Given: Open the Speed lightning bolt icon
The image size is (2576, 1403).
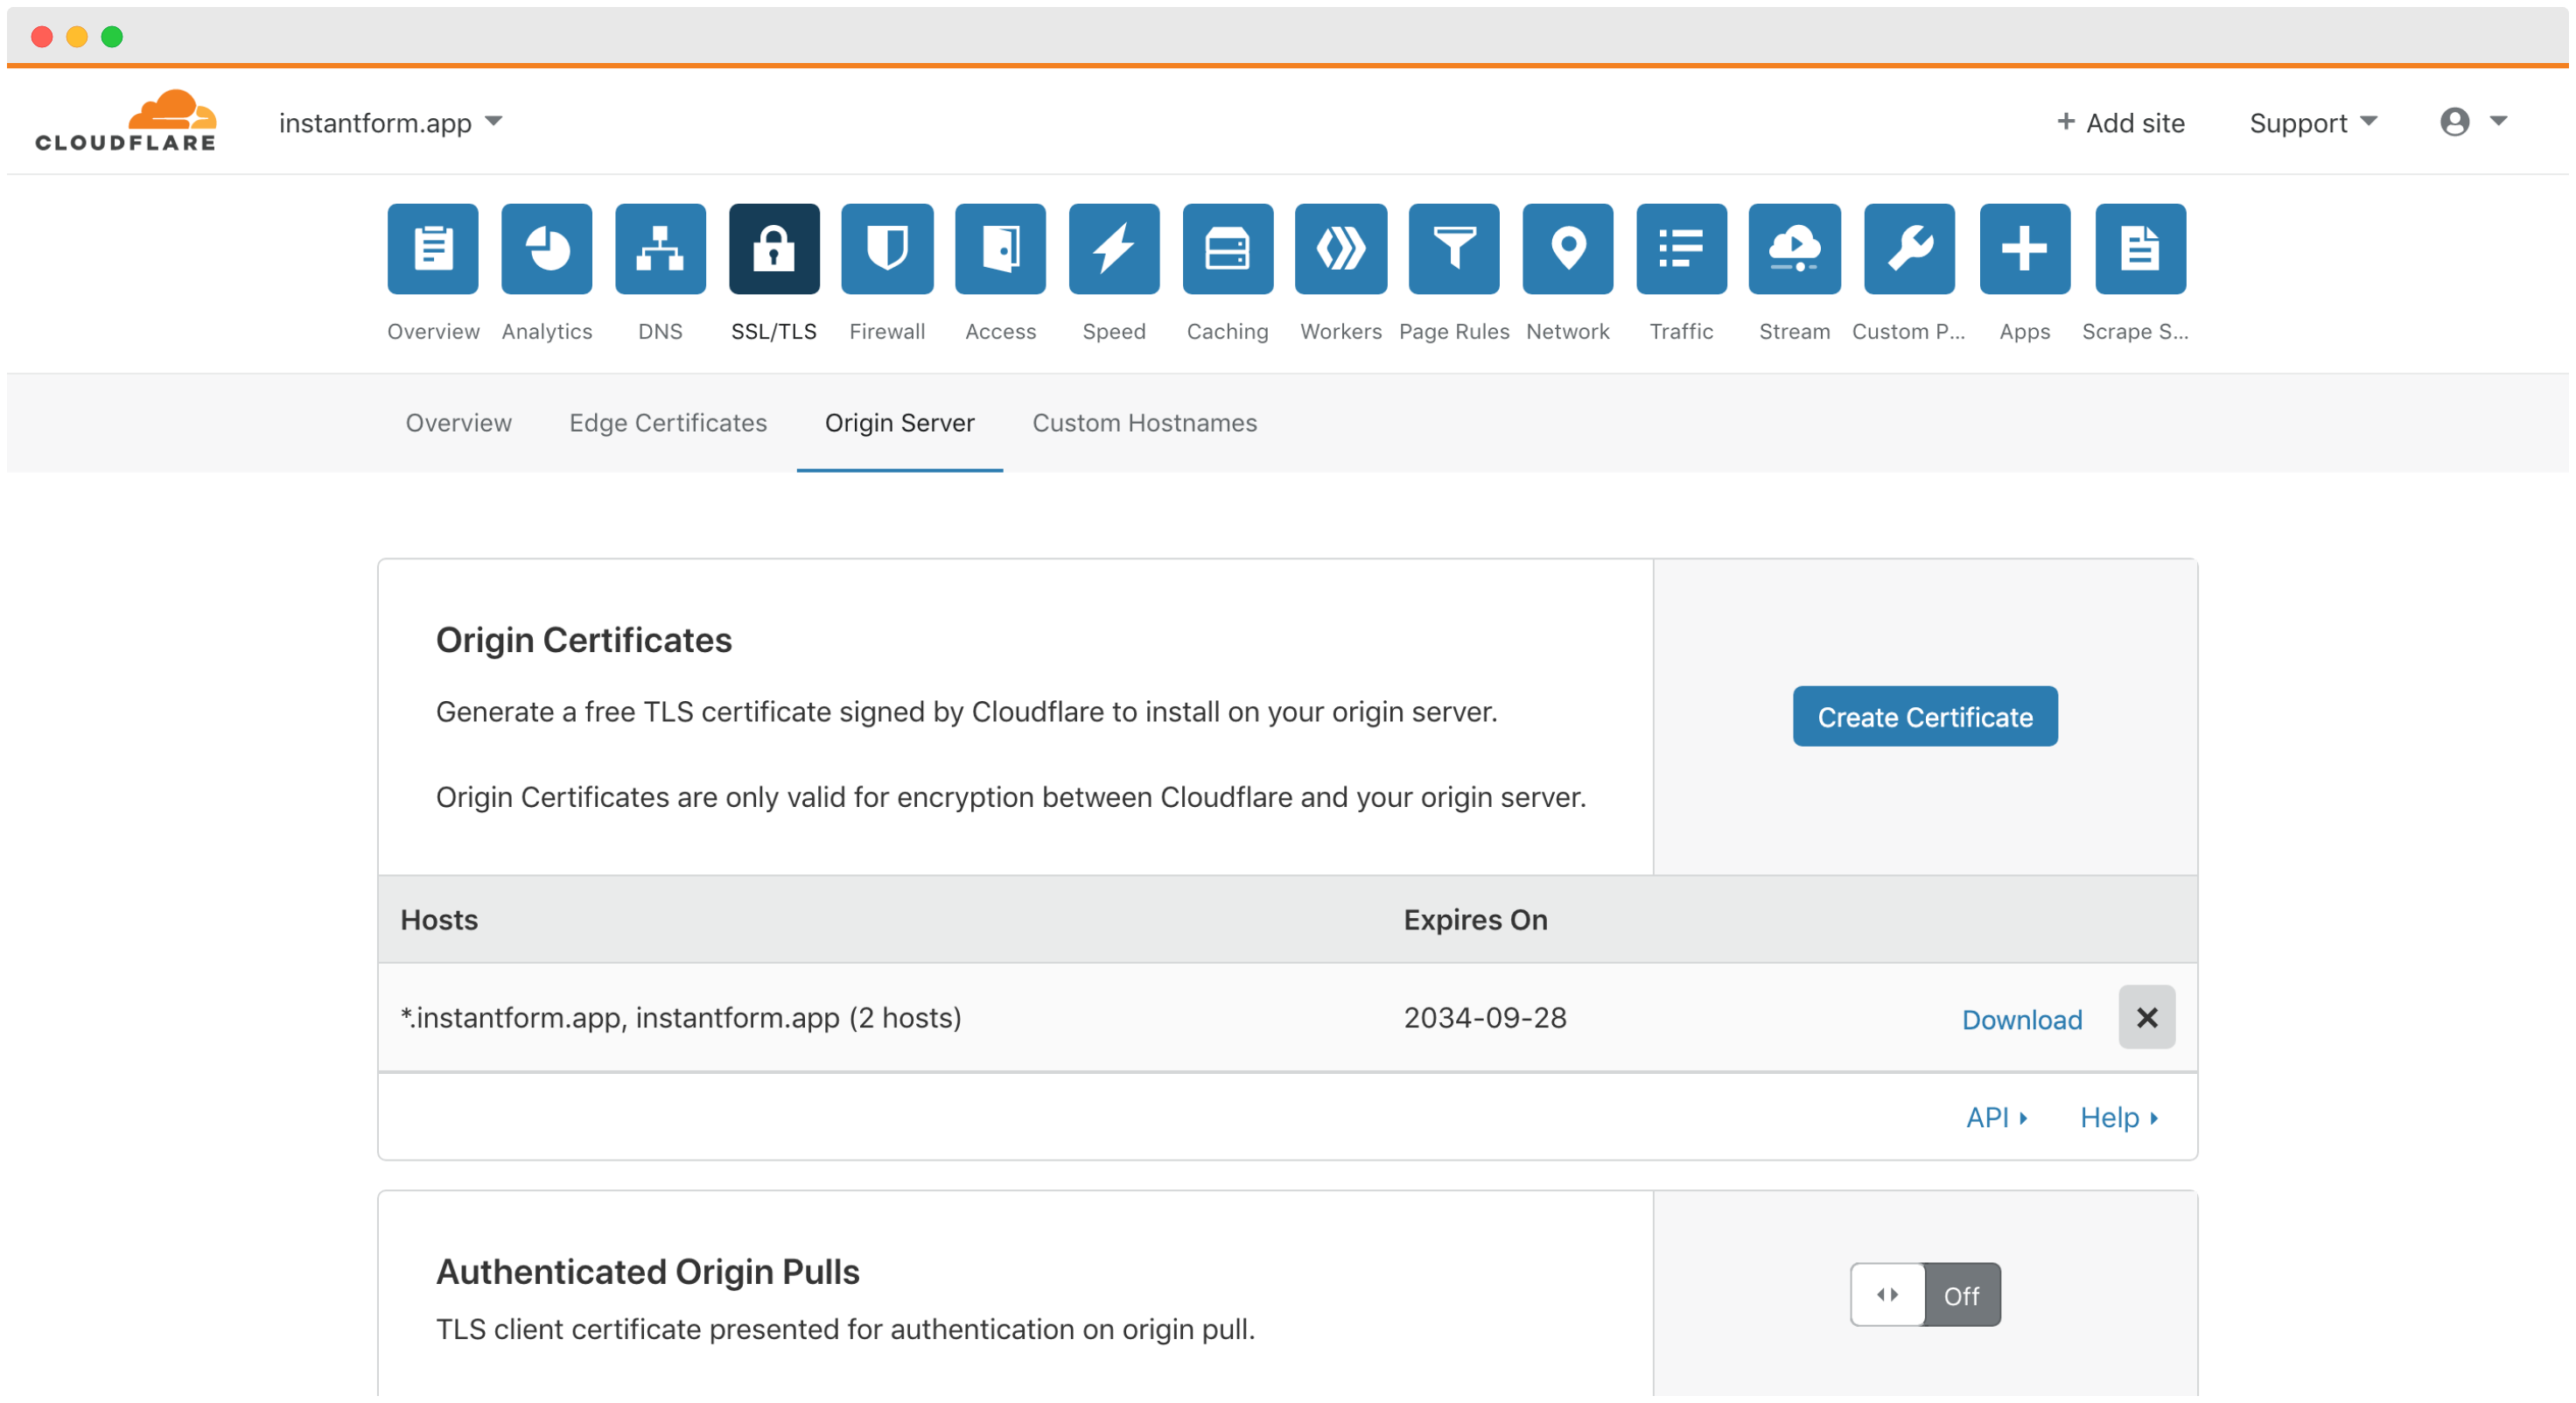Looking at the screenshot, I should point(1115,249).
